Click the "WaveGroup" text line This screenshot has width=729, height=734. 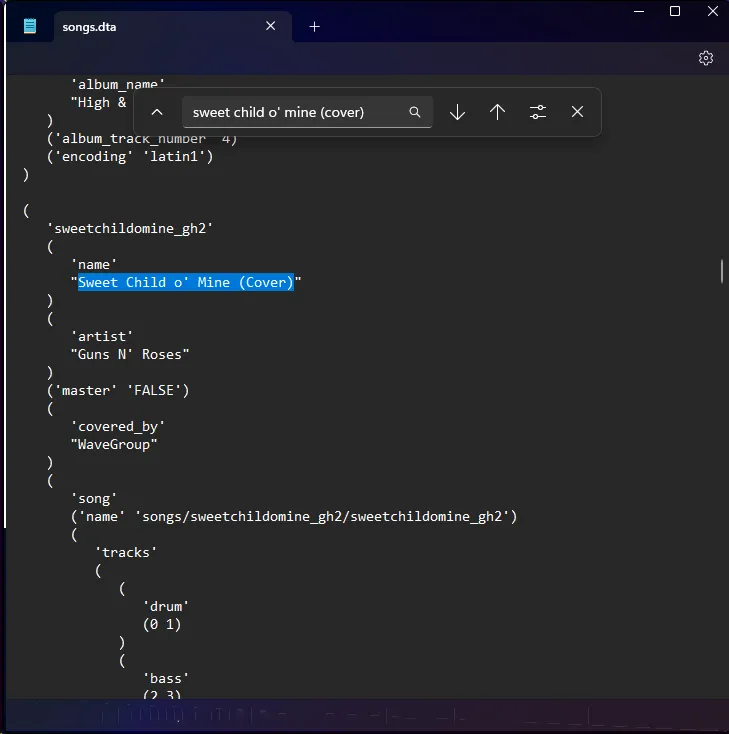pos(114,444)
